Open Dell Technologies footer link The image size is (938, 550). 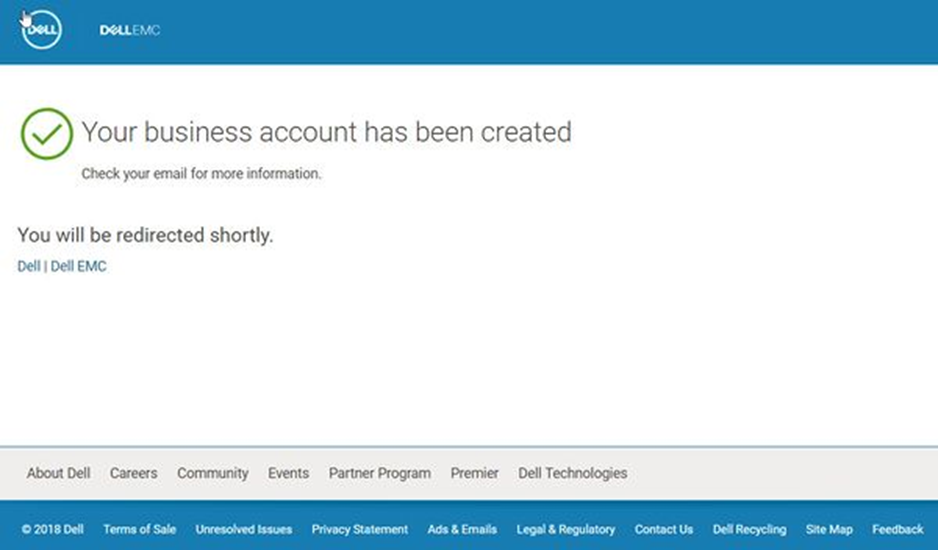572,473
